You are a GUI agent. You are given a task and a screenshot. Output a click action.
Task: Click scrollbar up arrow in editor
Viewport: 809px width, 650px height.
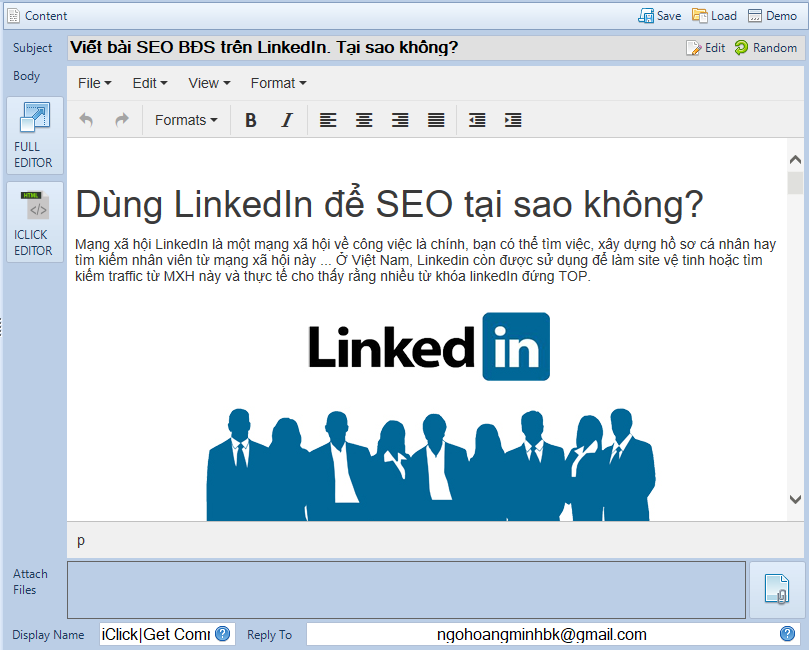[795, 160]
